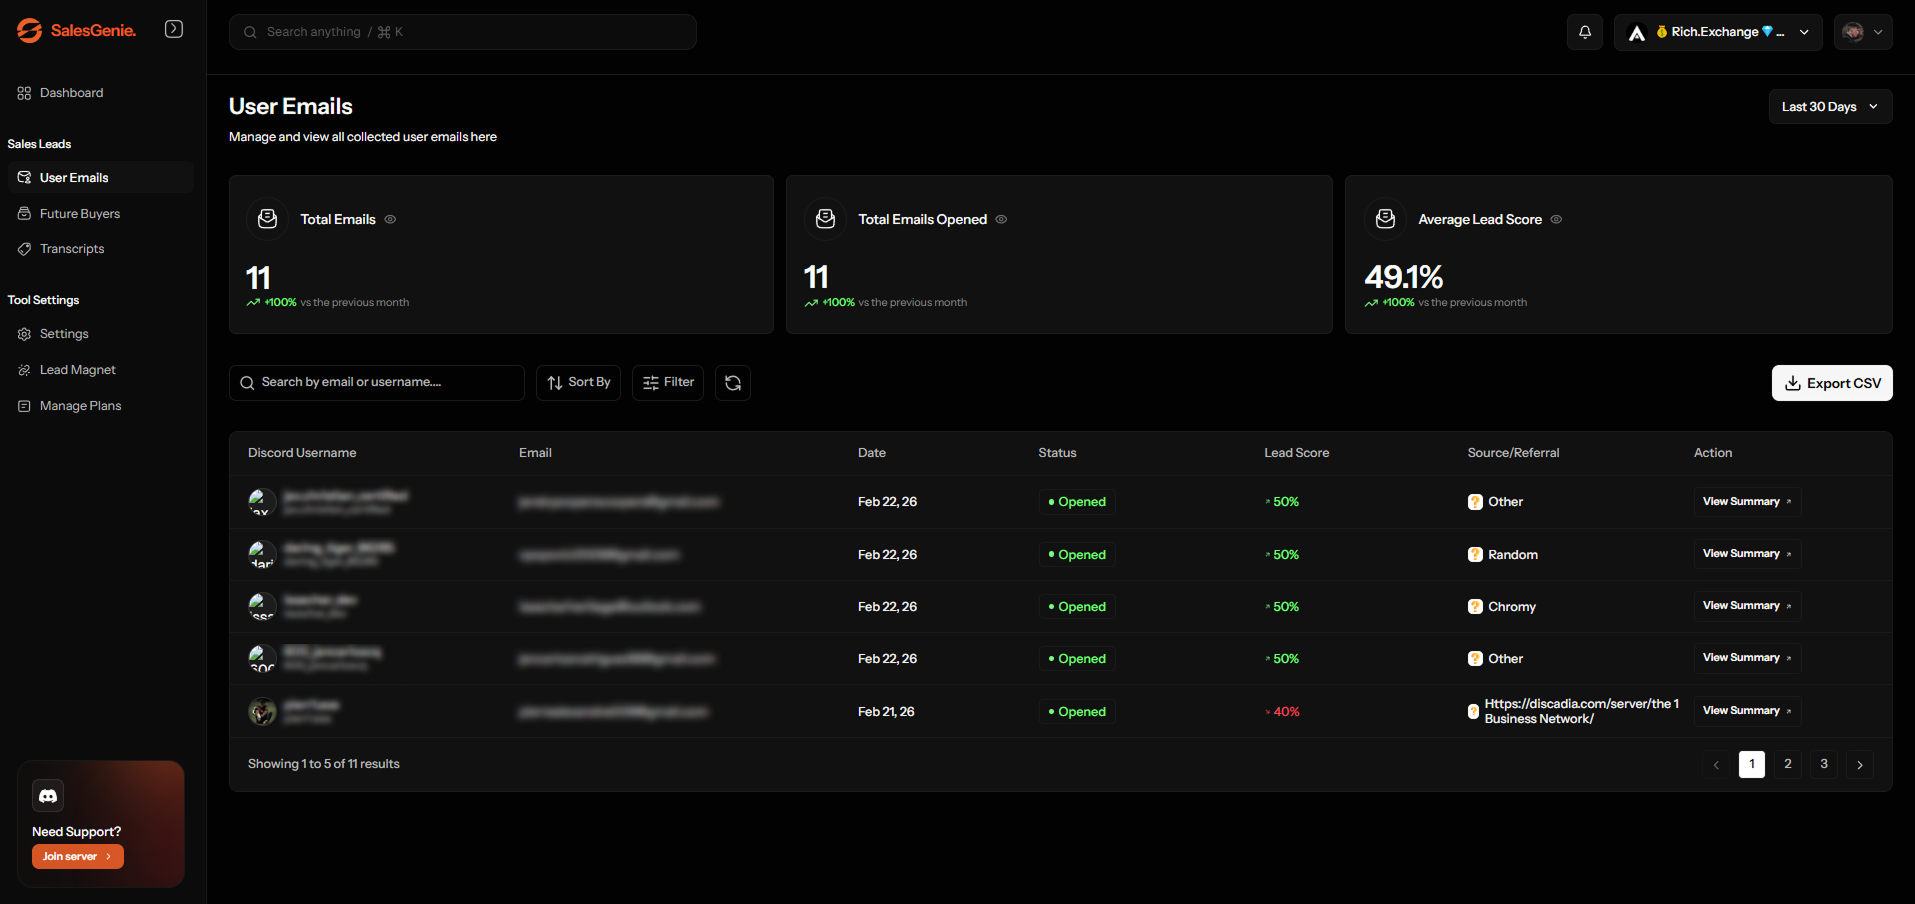
Task: Switch to the User Emails section
Action: pyautogui.click(x=75, y=177)
